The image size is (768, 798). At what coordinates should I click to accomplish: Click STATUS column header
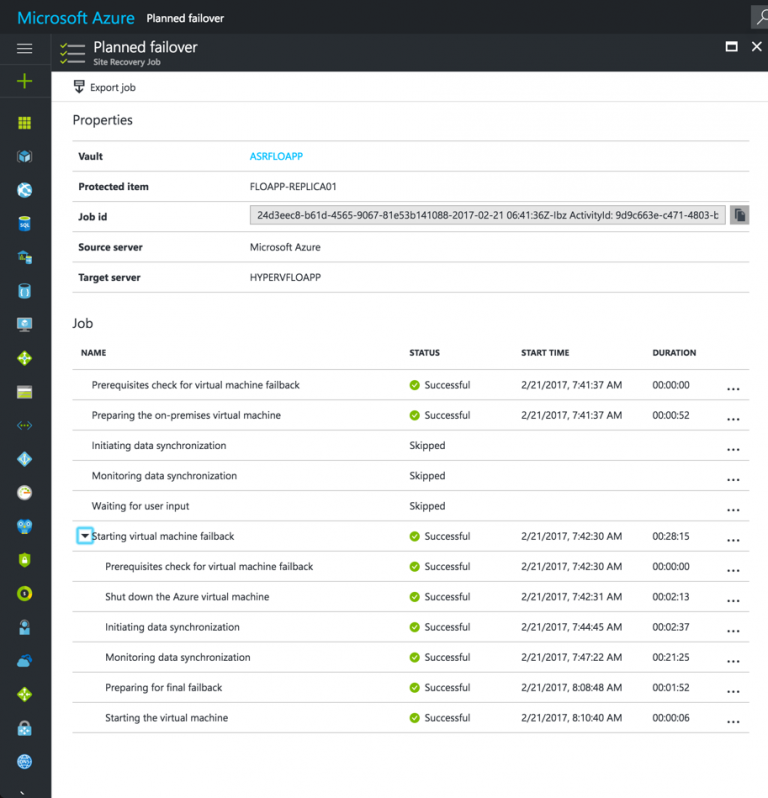(x=424, y=353)
